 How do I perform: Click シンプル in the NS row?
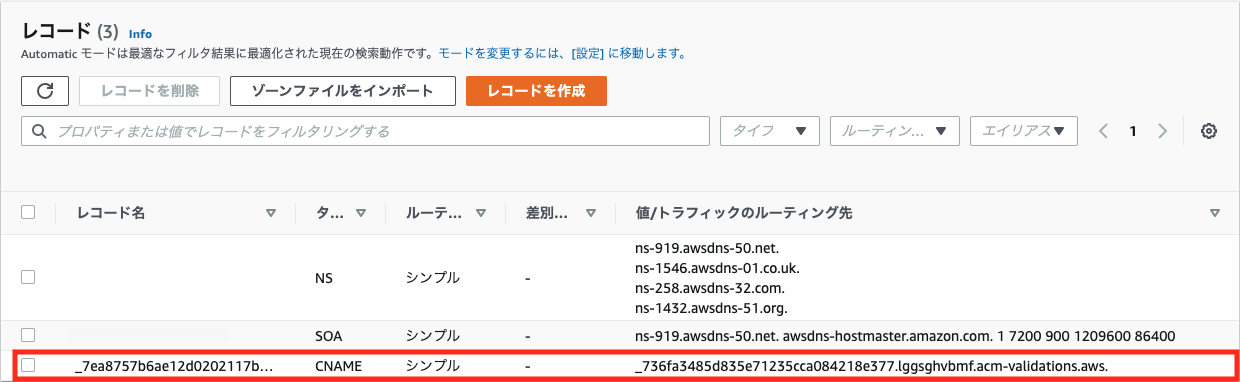tap(433, 277)
